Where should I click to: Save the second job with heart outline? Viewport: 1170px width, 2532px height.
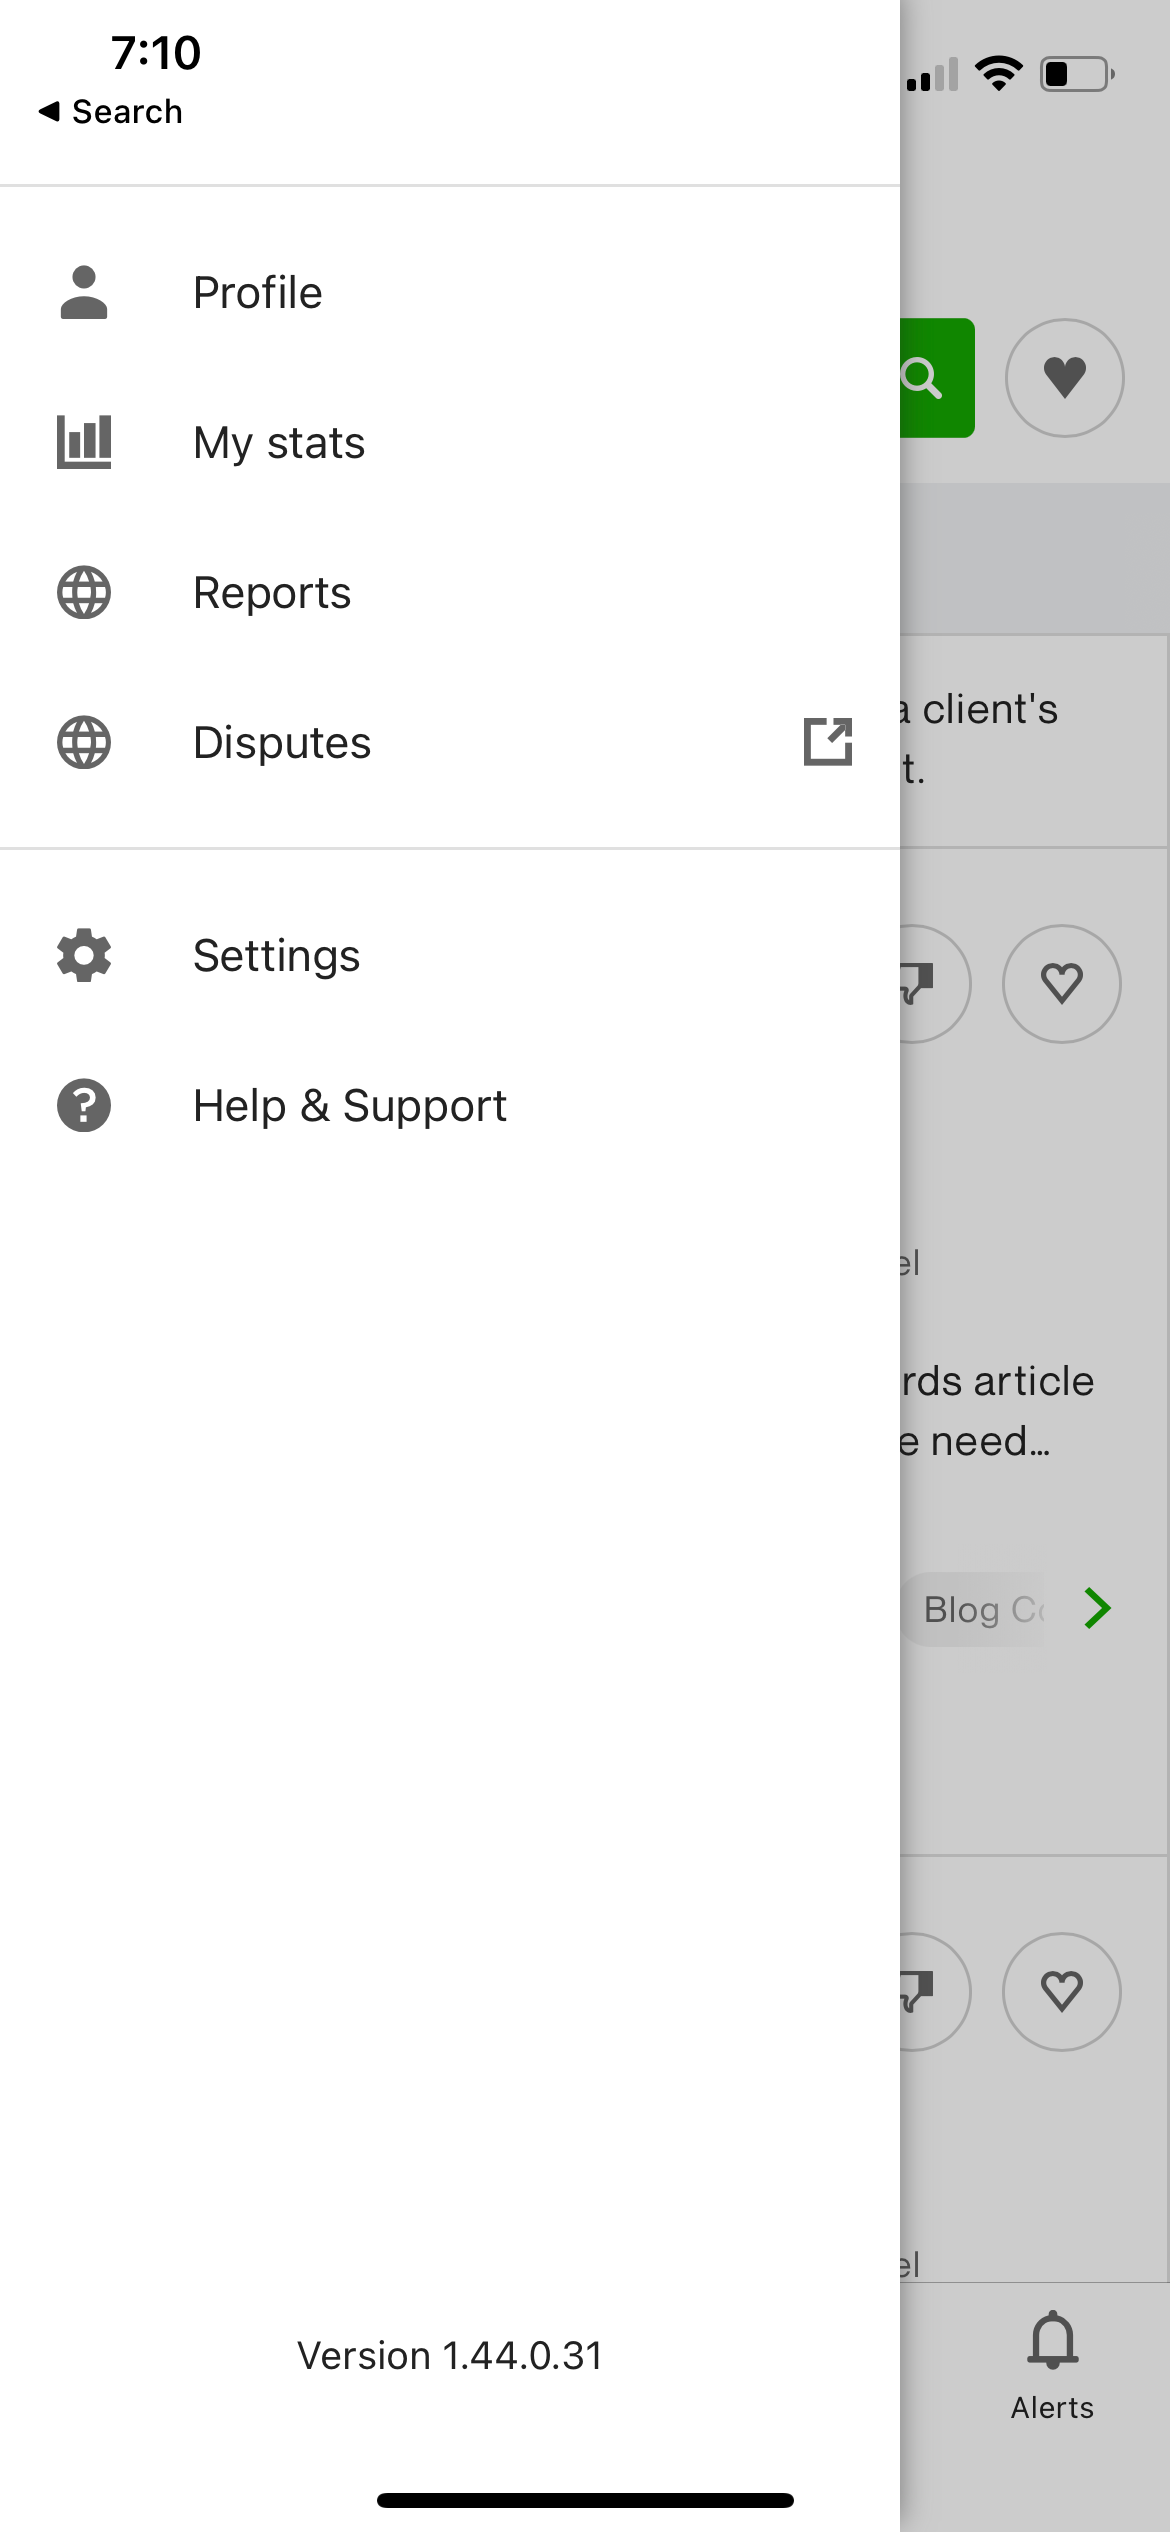click(1062, 1991)
